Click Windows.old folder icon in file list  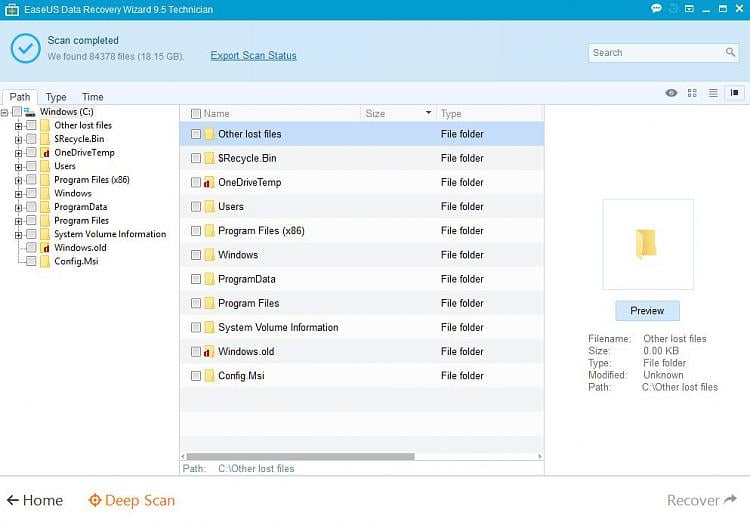click(x=209, y=351)
